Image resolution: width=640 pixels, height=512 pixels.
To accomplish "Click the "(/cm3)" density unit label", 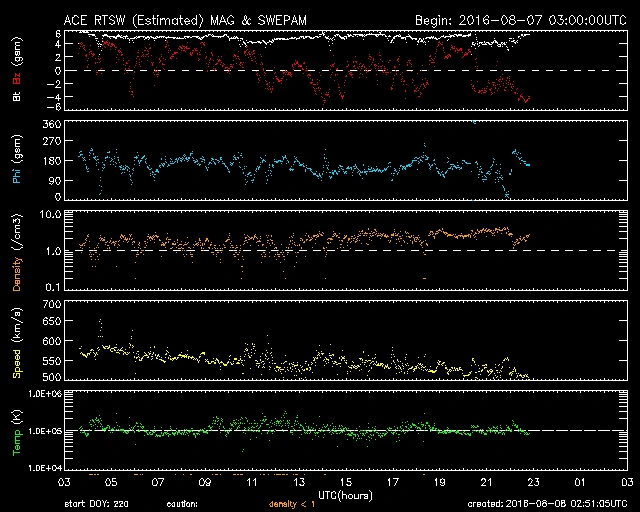I will tap(17, 233).
